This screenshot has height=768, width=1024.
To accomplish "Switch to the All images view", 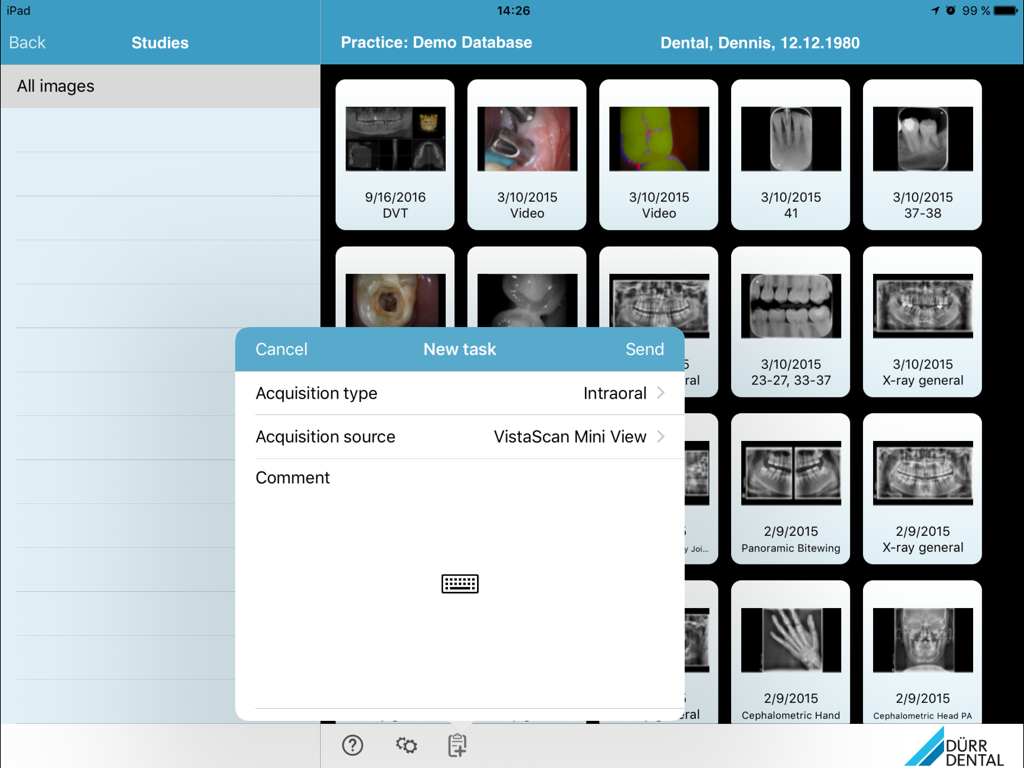I will pos(55,86).
